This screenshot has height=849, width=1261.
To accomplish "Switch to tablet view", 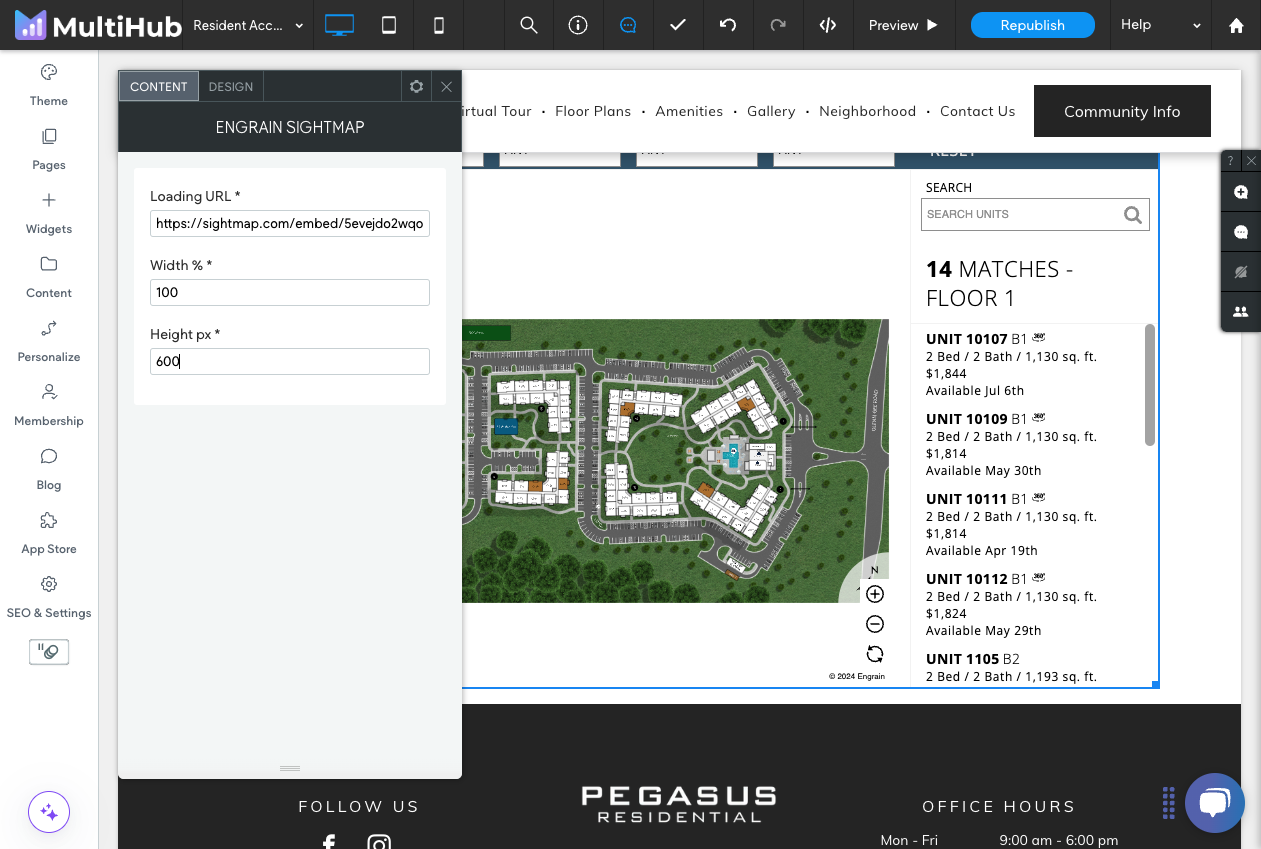I will coord(389,25).
